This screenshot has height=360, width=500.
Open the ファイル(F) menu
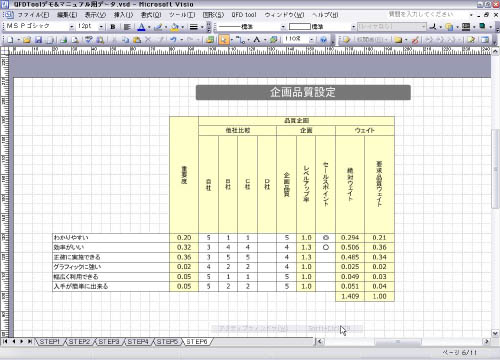point(33,15)
